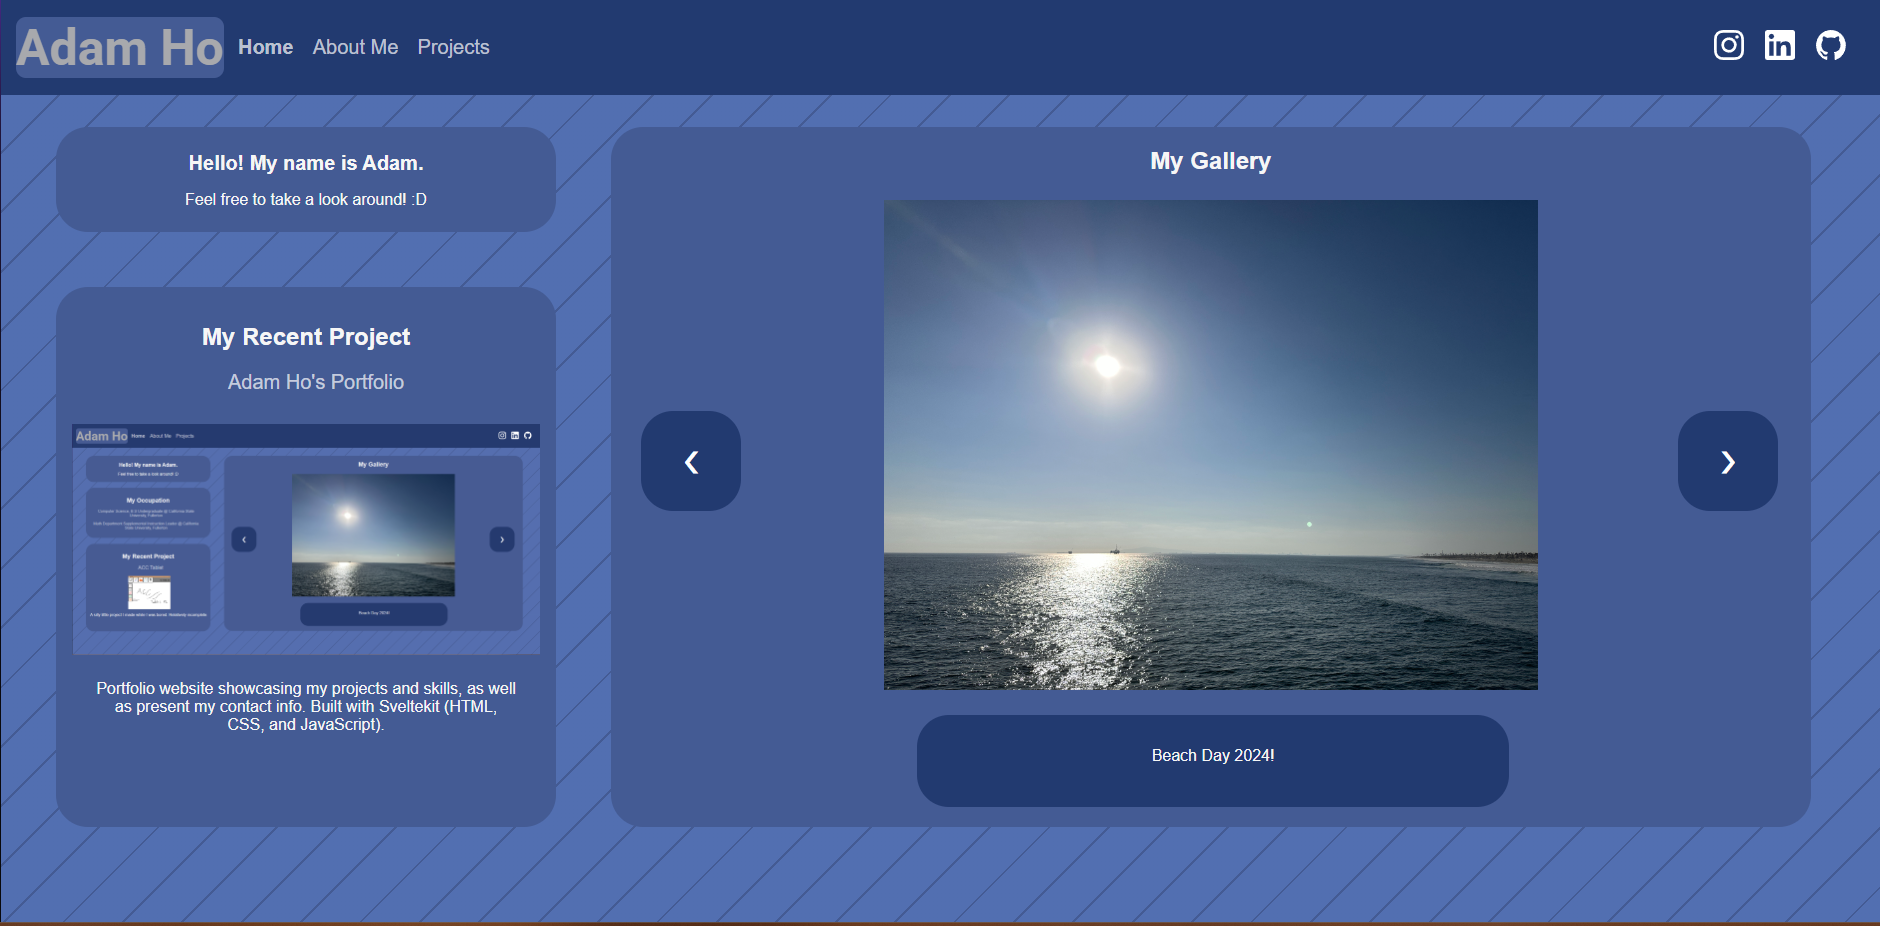Open the LinkedIn profile icon
This screenshot has width=1880, height=926.
(1779, 45)
